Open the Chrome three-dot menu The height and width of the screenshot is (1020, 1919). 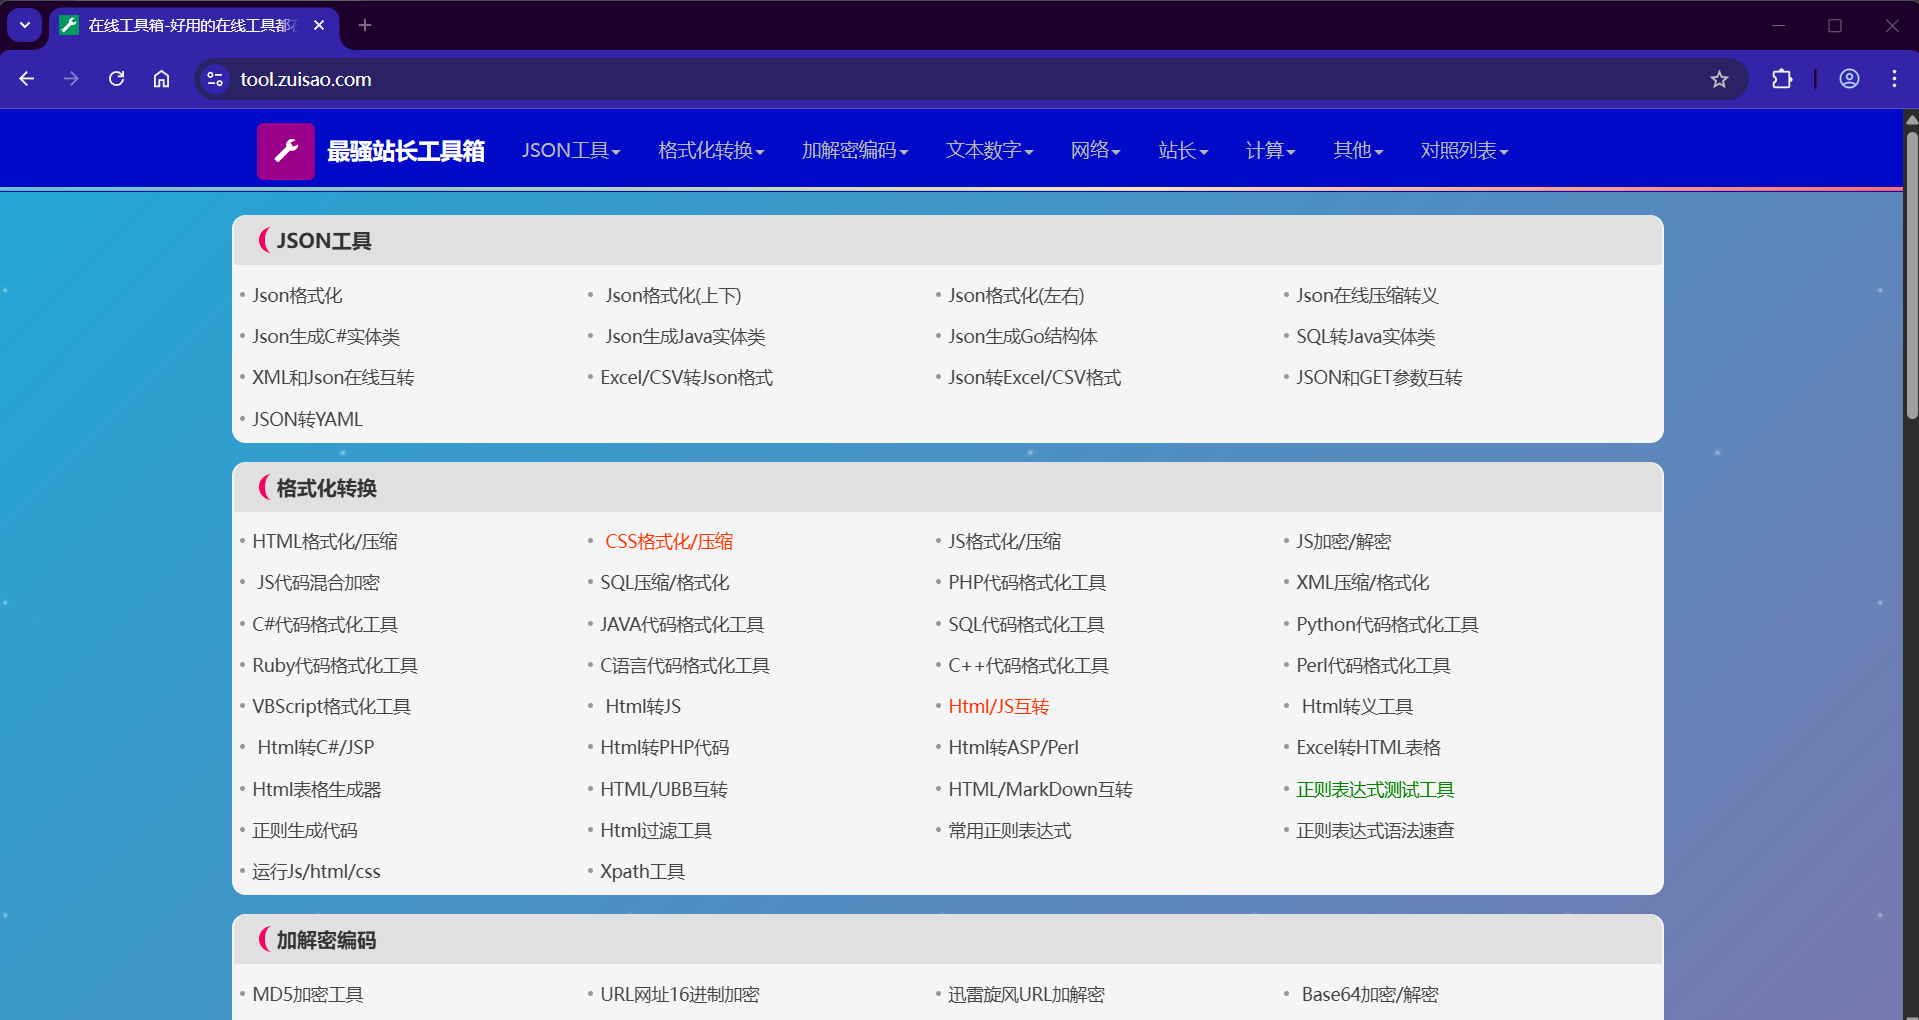tap(1894, 79)
